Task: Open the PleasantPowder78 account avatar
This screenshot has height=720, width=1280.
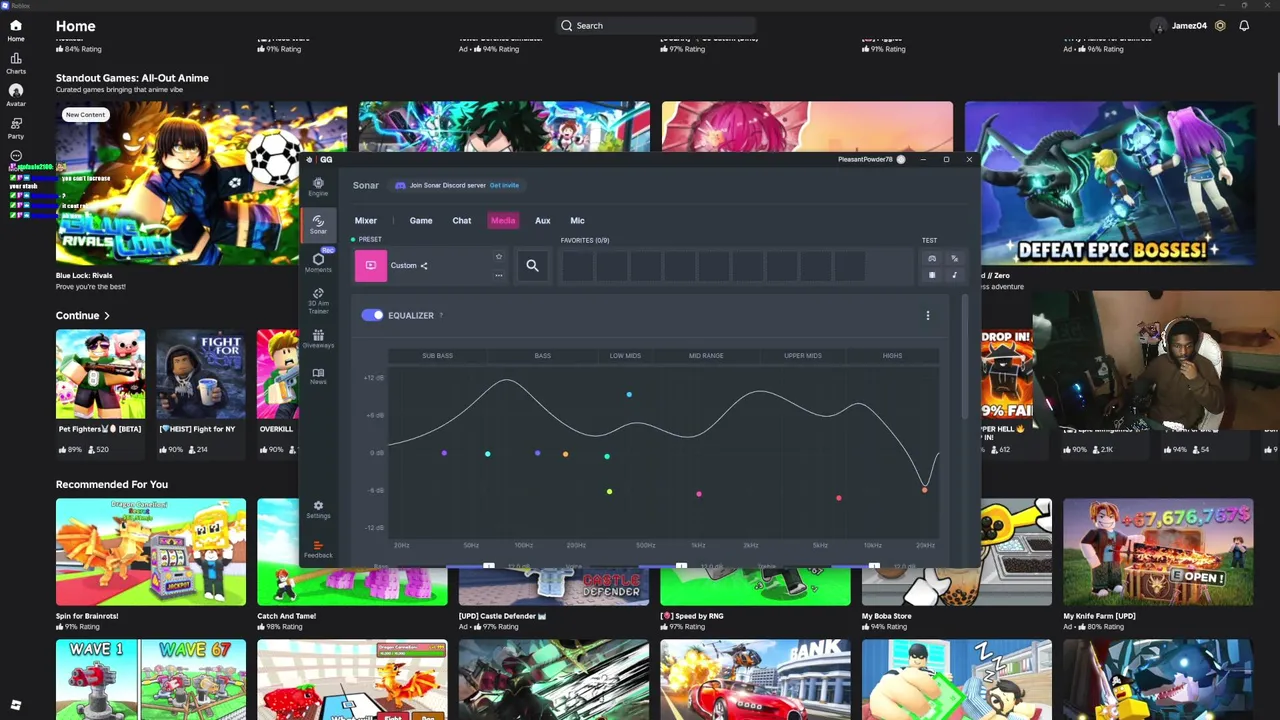Action: point(901,160)
